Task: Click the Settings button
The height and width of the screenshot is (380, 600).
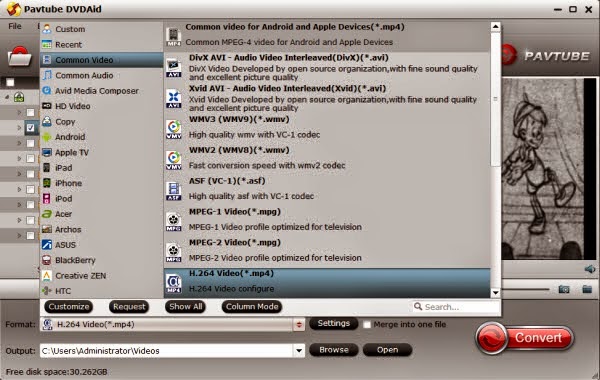Action: (x=334, y=323)
